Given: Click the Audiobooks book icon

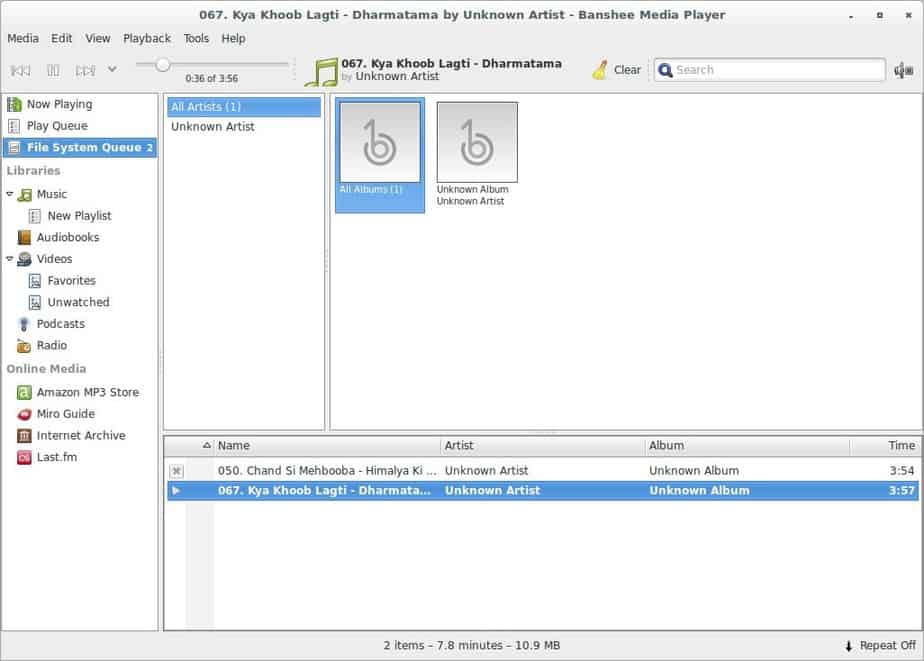Looking at the screenshot, I should [x=24, y=237].
